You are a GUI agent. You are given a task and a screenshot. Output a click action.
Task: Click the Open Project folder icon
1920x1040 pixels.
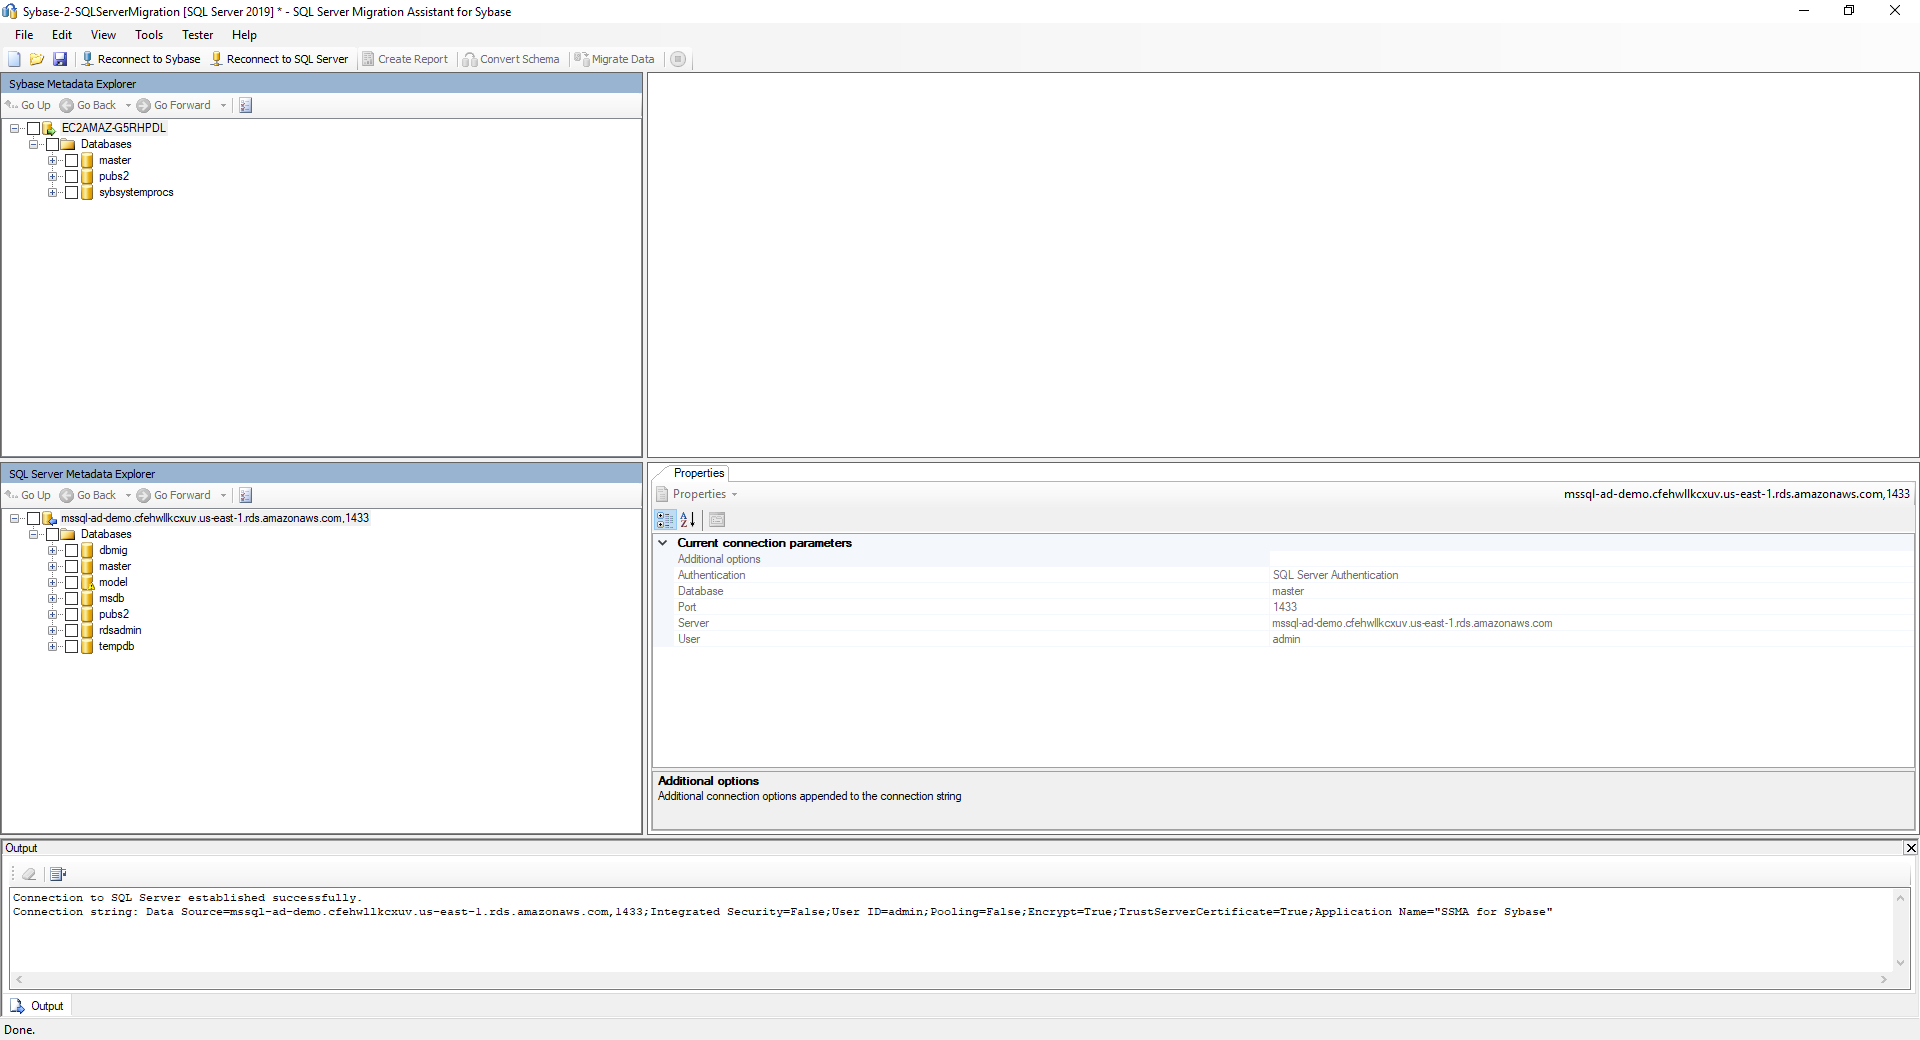coord(37,59)
